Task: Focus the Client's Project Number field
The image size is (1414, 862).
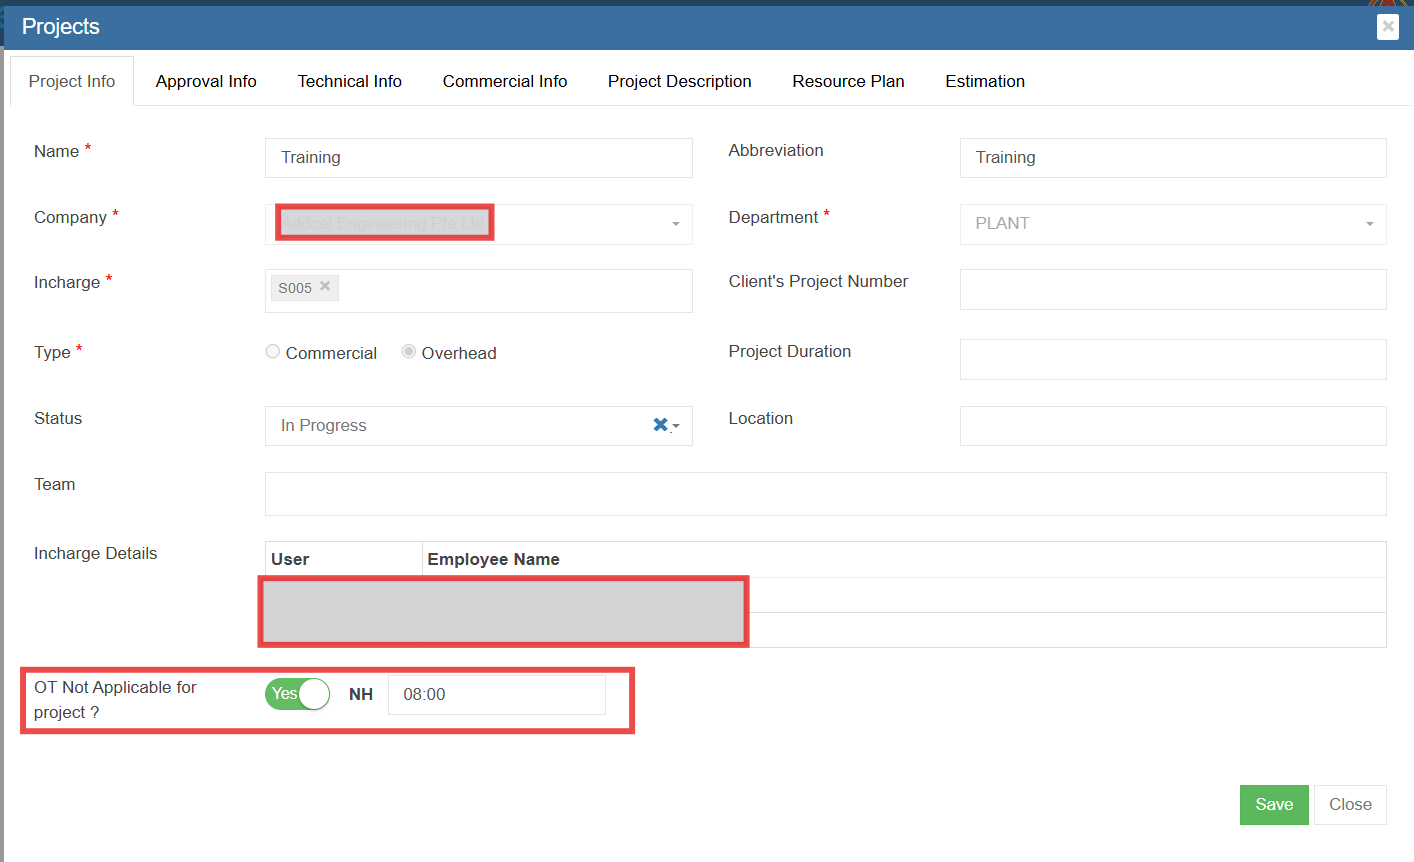Action: pos(1172,290)
